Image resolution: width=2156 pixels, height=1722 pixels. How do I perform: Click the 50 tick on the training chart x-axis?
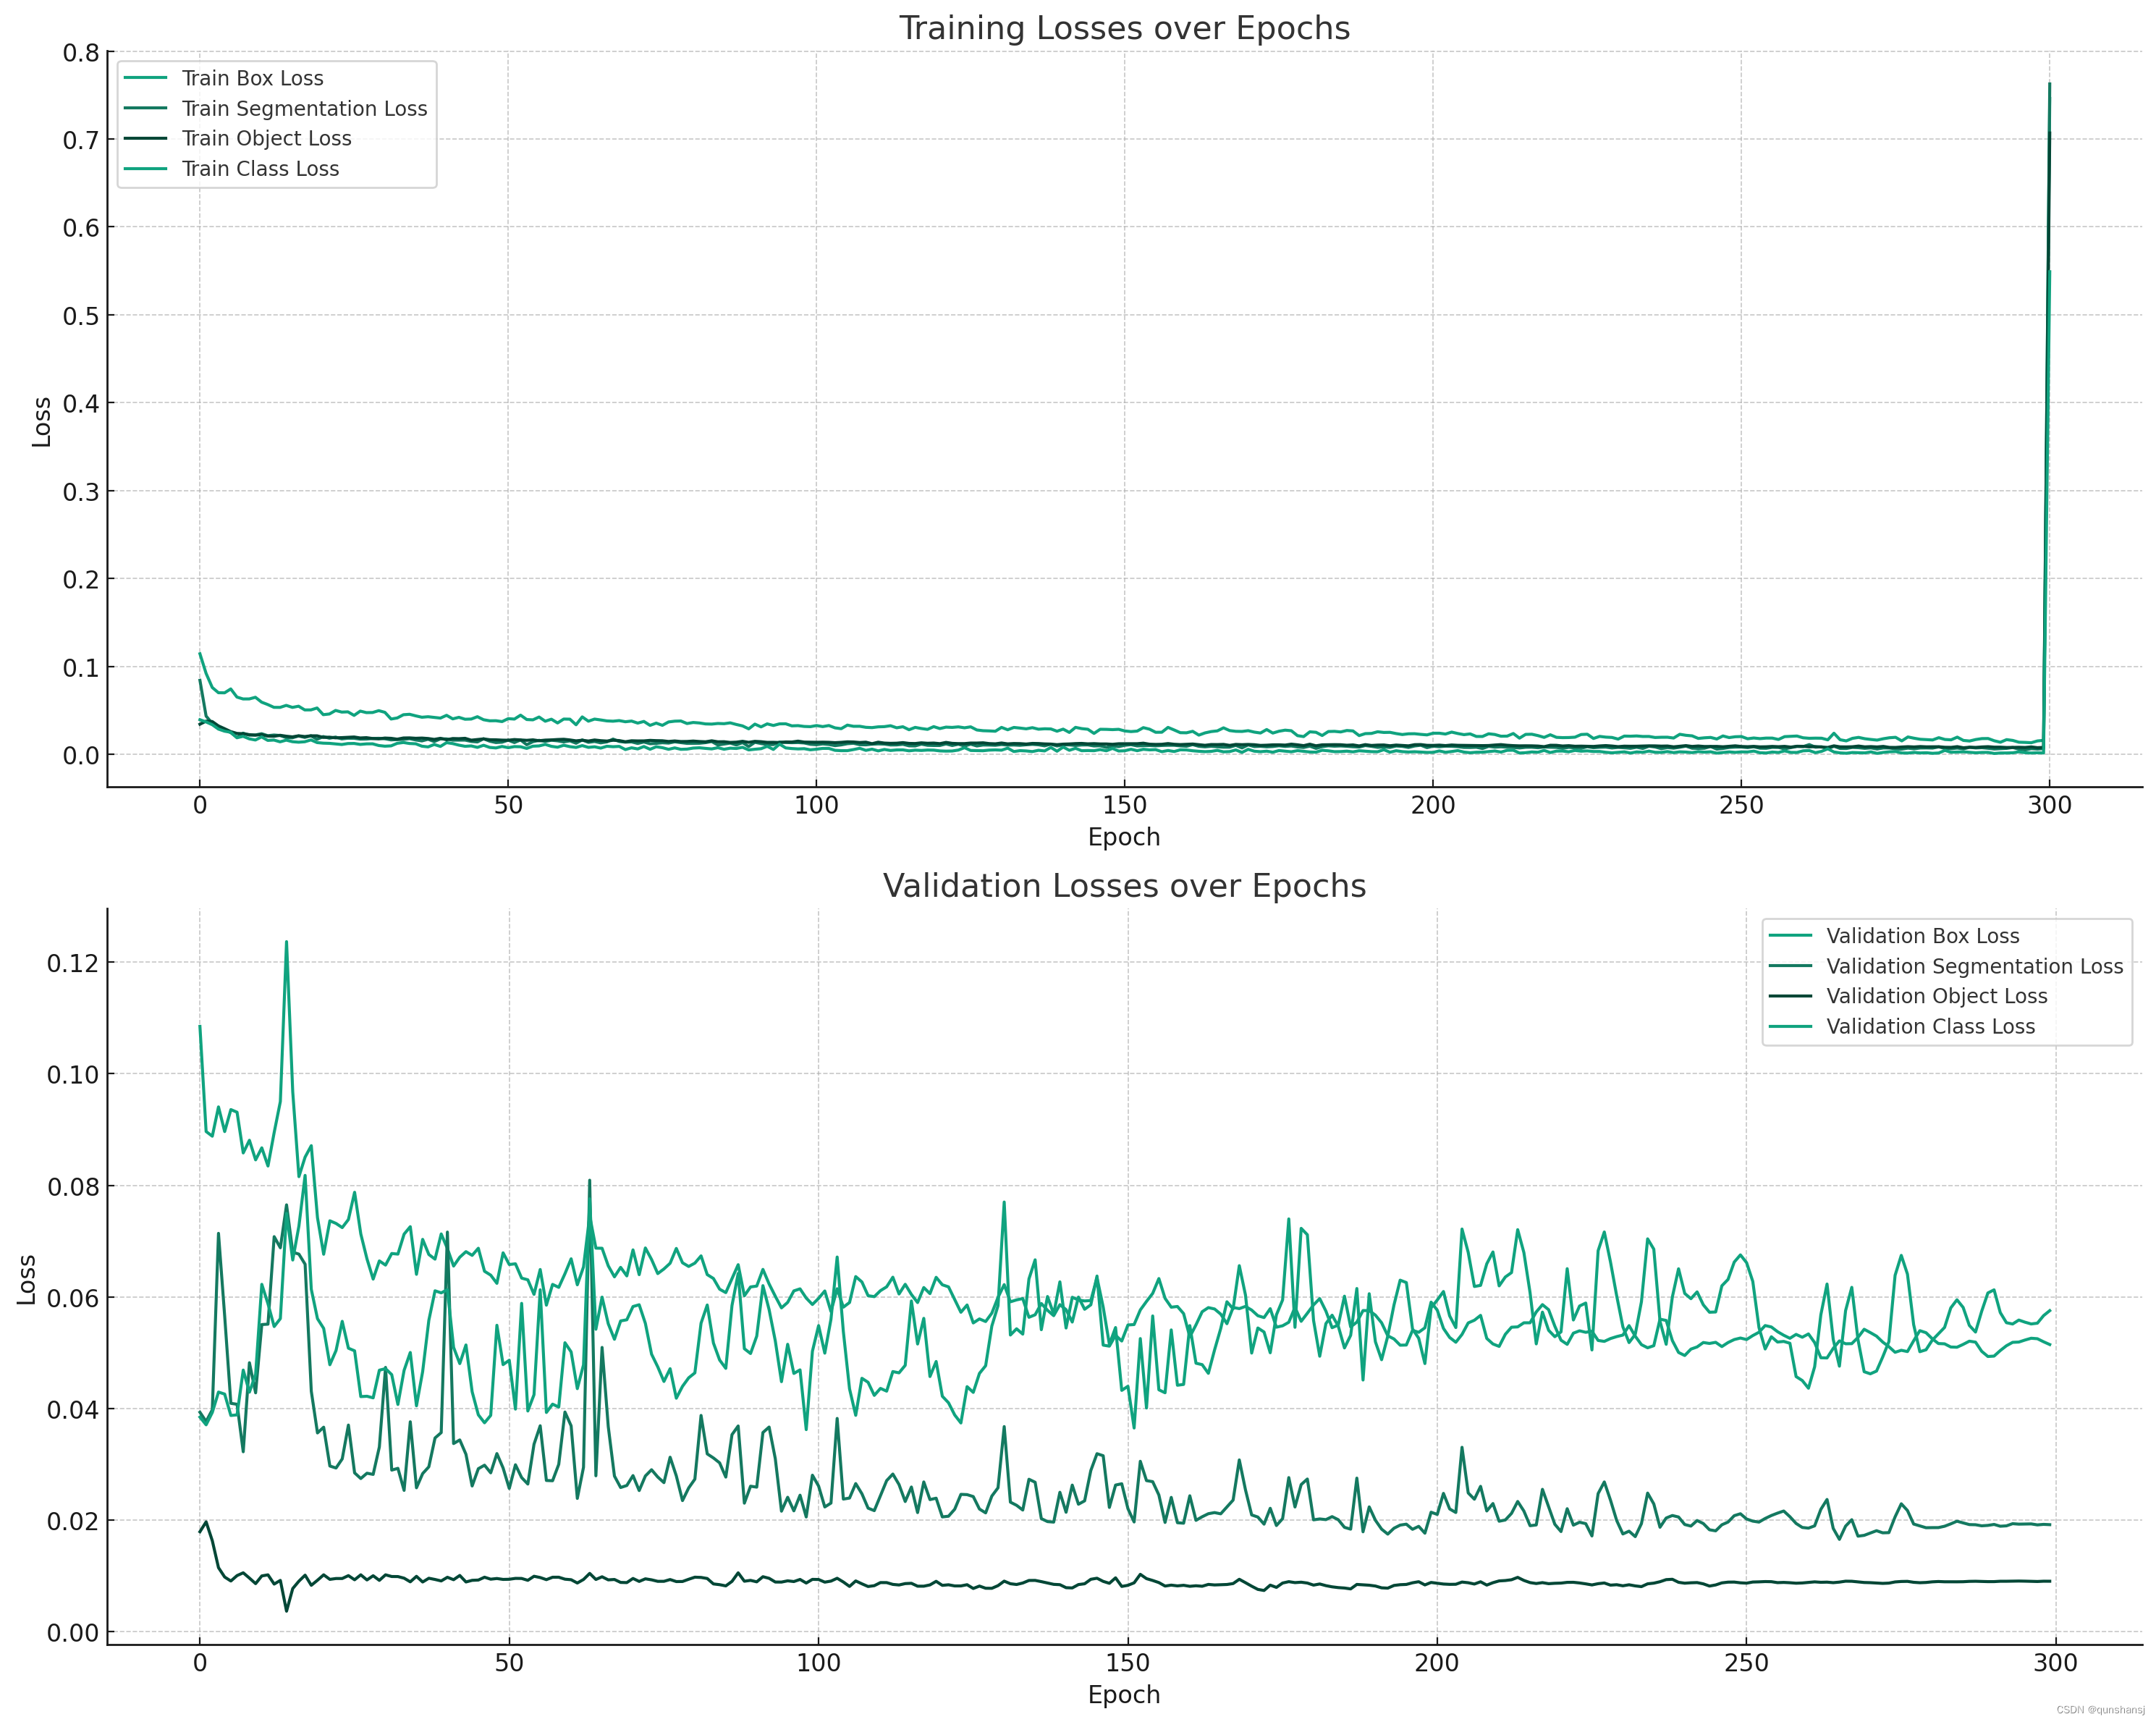tap(508, 806)
